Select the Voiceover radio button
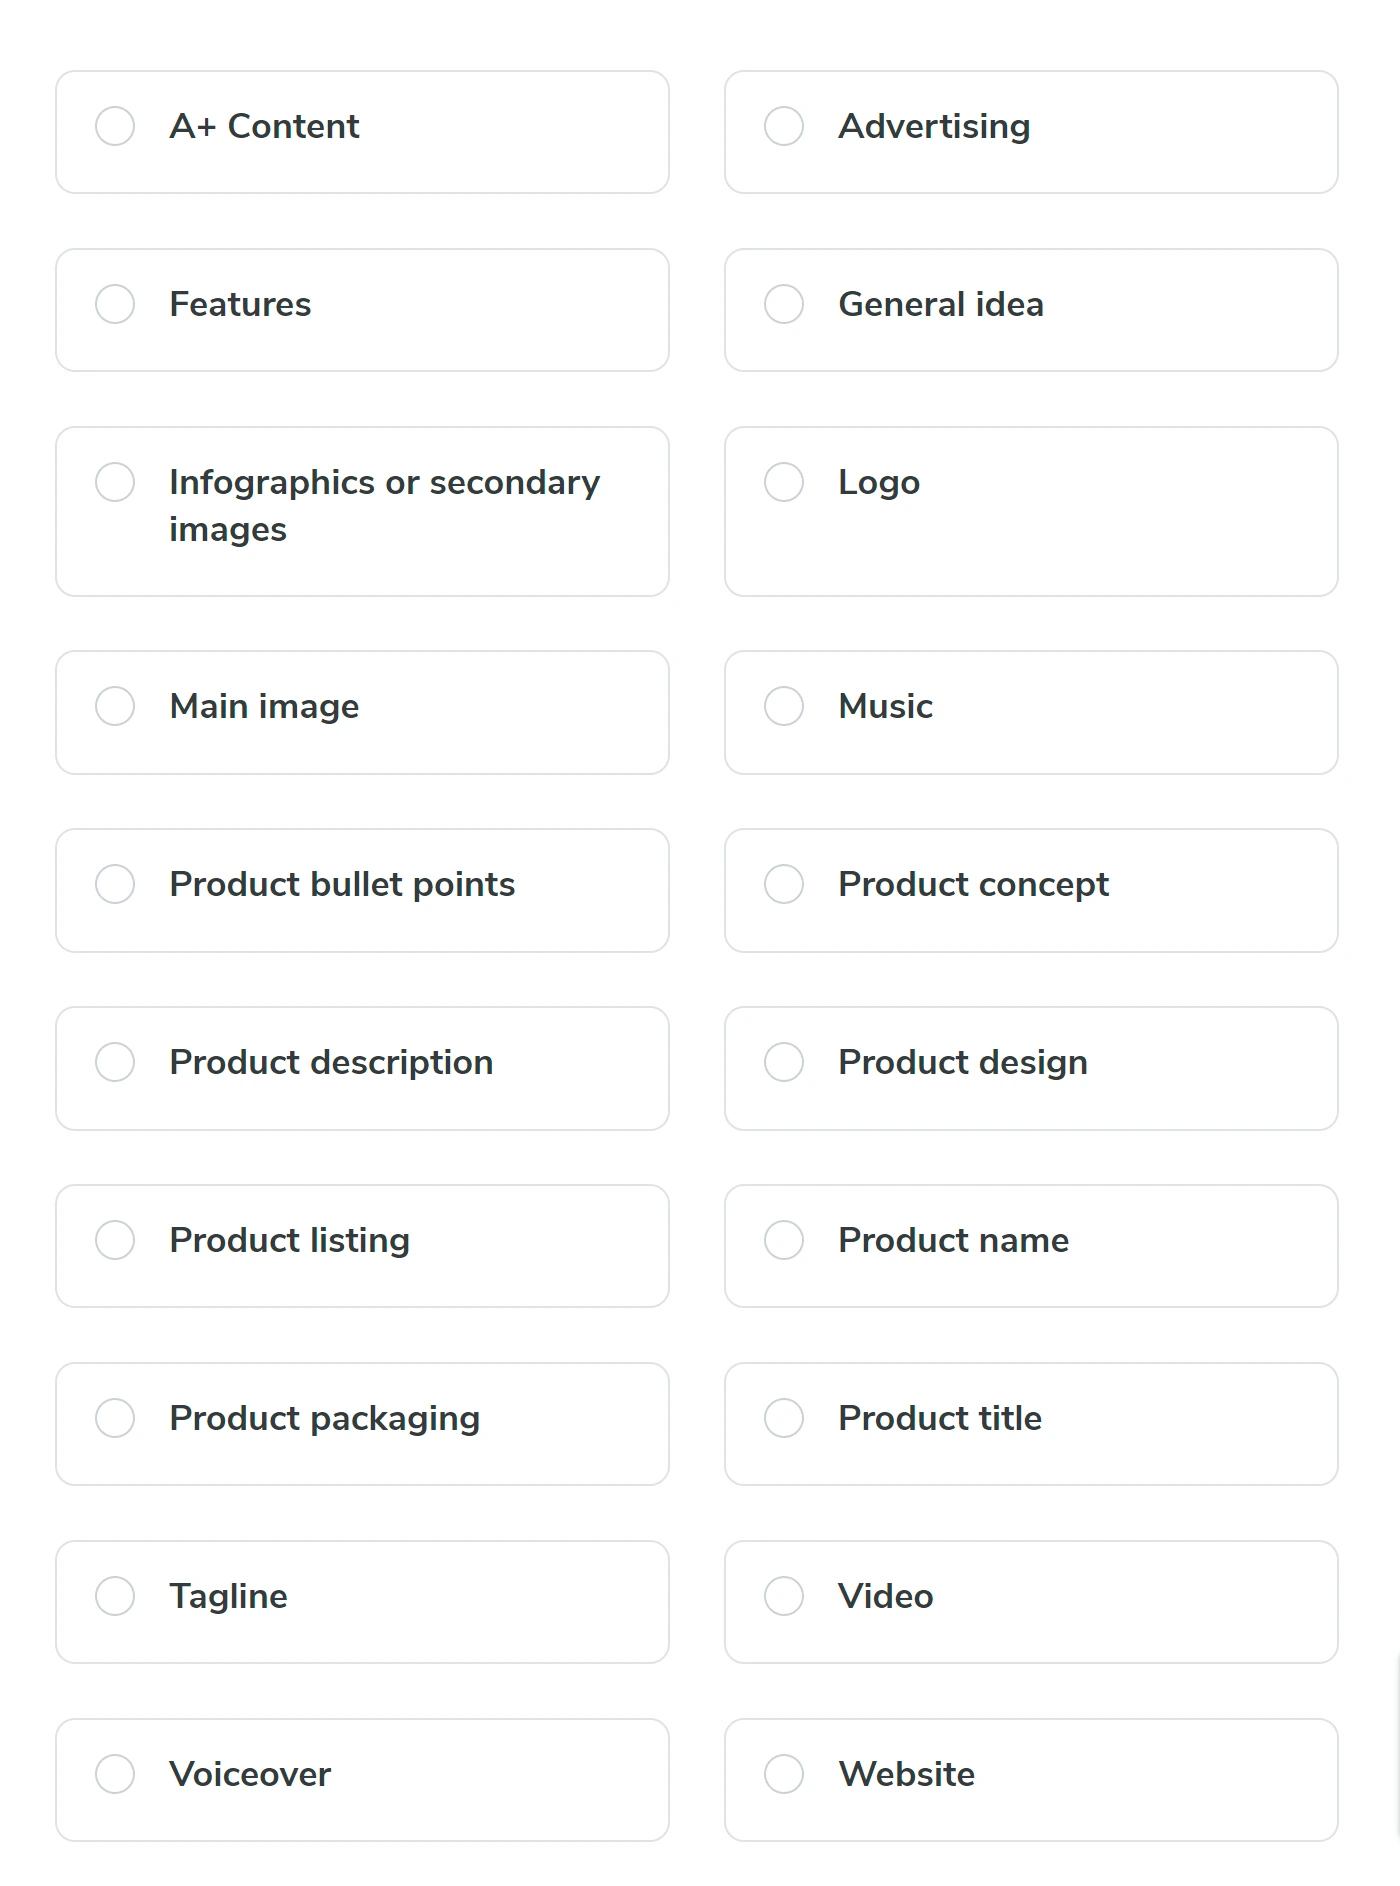The image size is (1400, 1886). tap(115, 1775)
